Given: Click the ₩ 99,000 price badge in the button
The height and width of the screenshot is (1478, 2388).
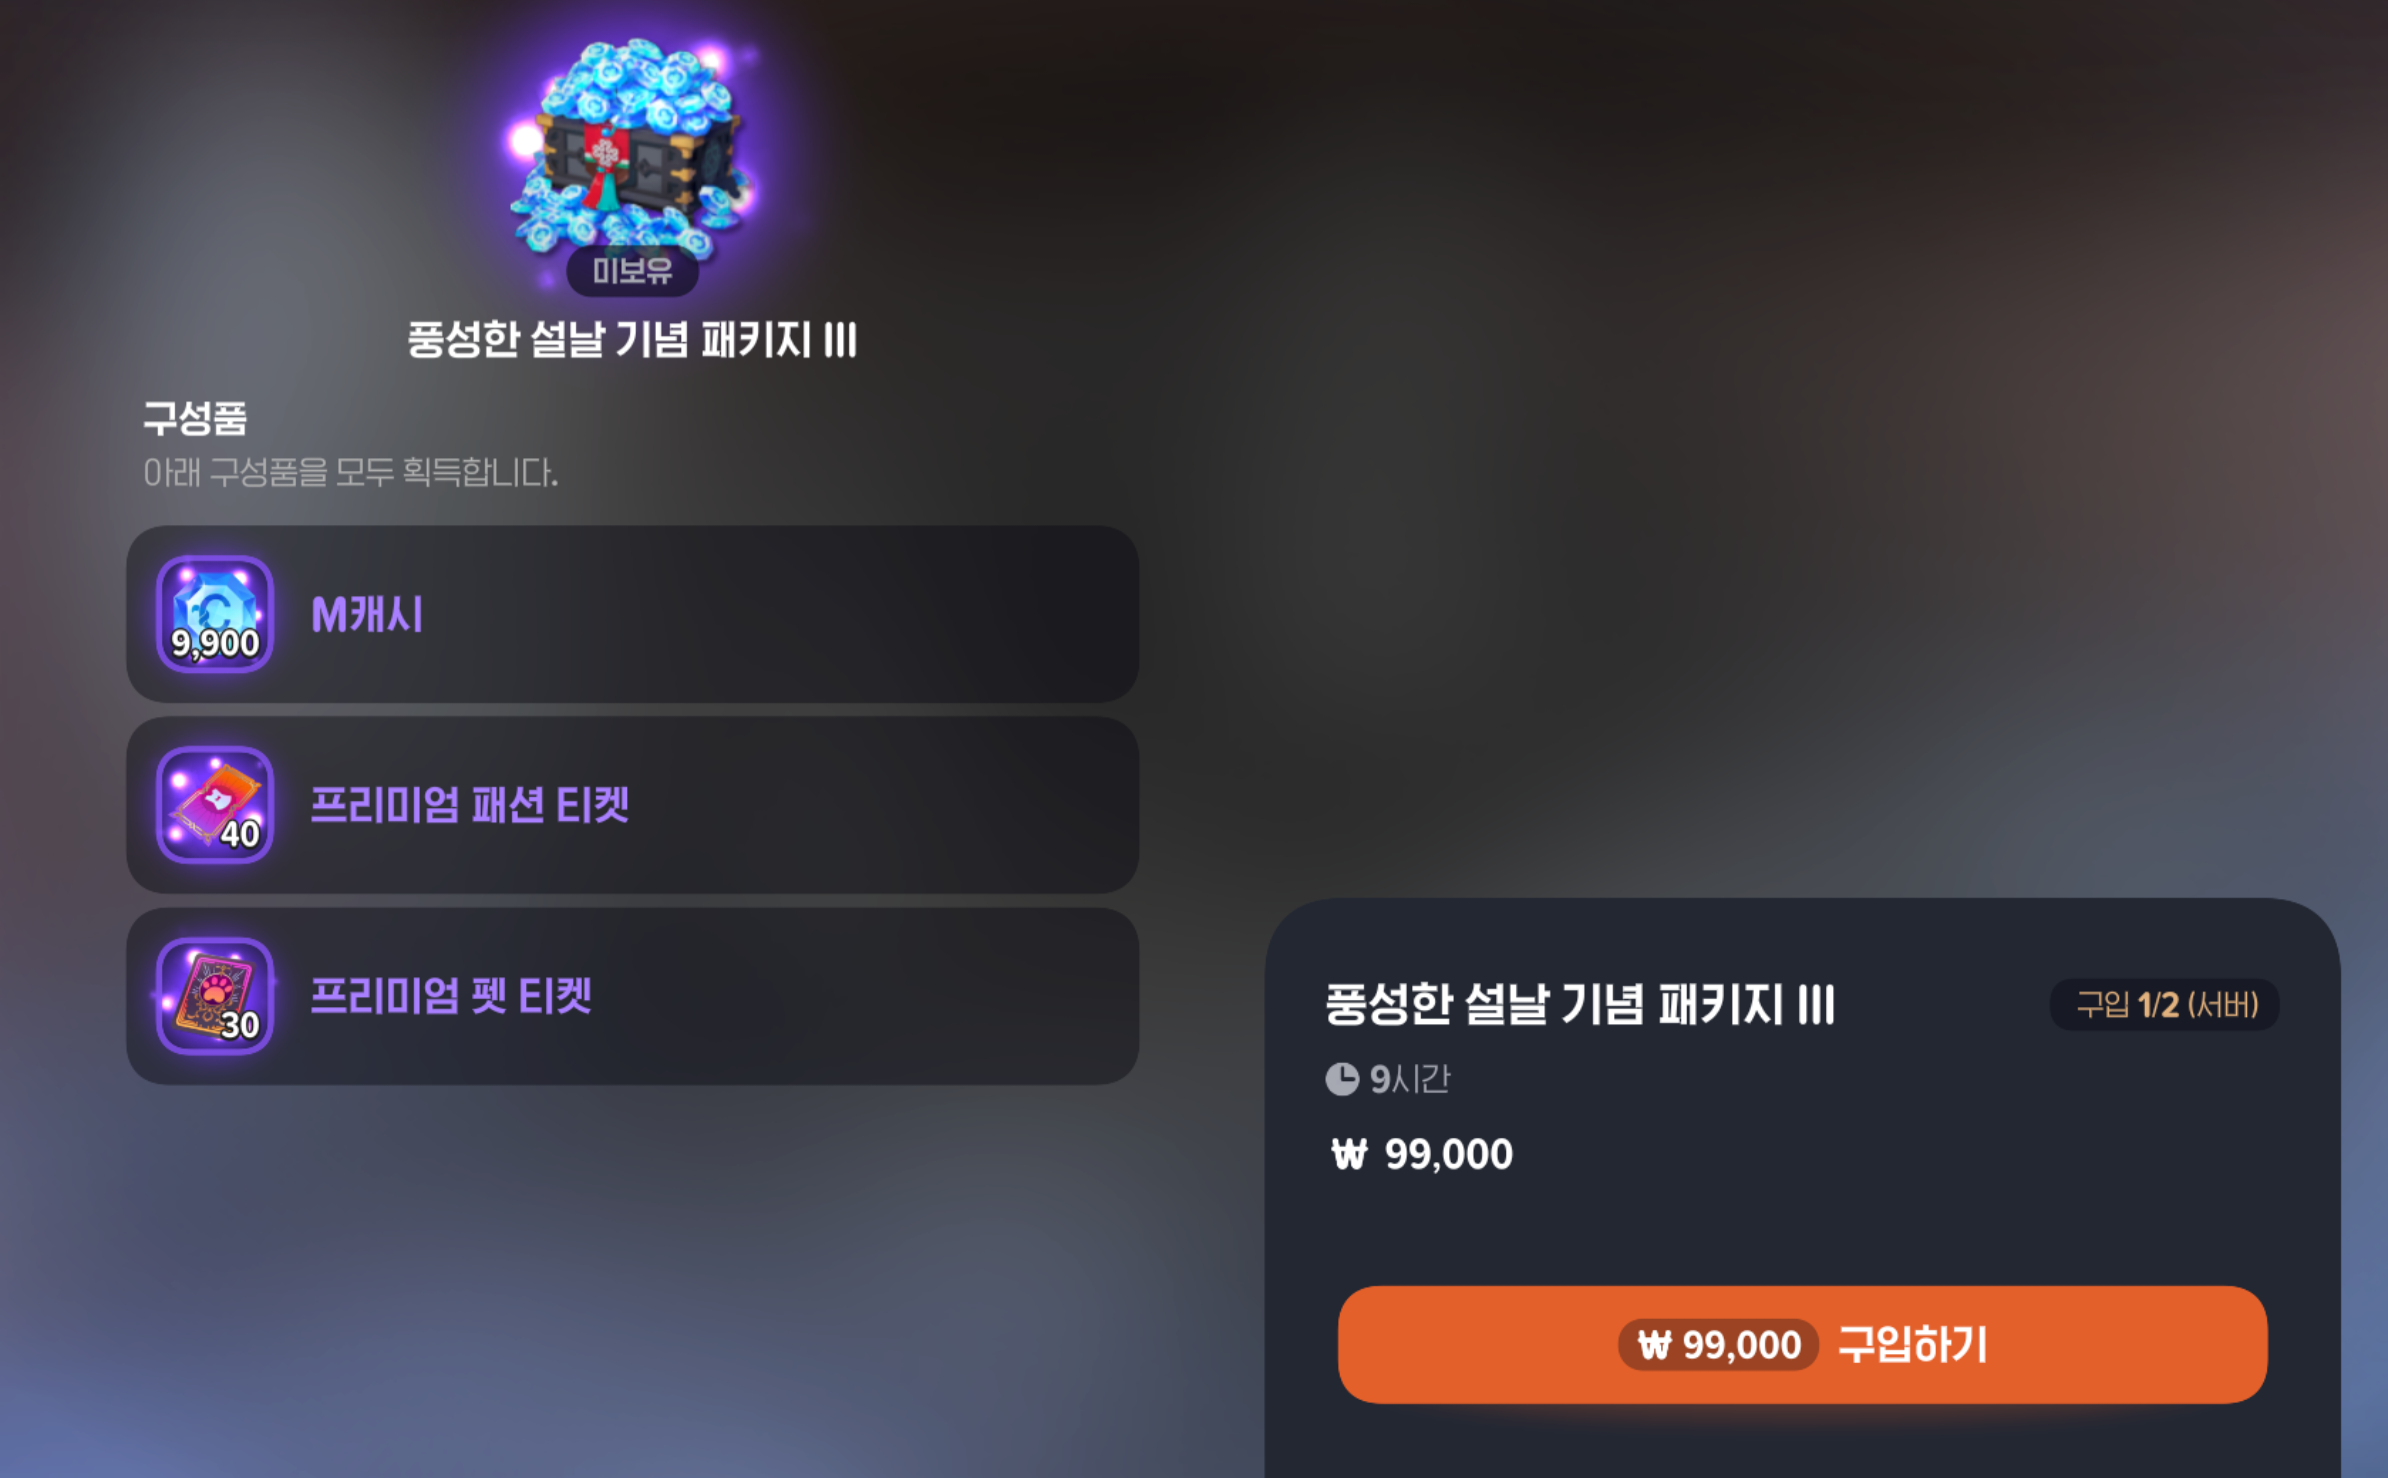Looking at the screenshot, I should (1718, 1345).
